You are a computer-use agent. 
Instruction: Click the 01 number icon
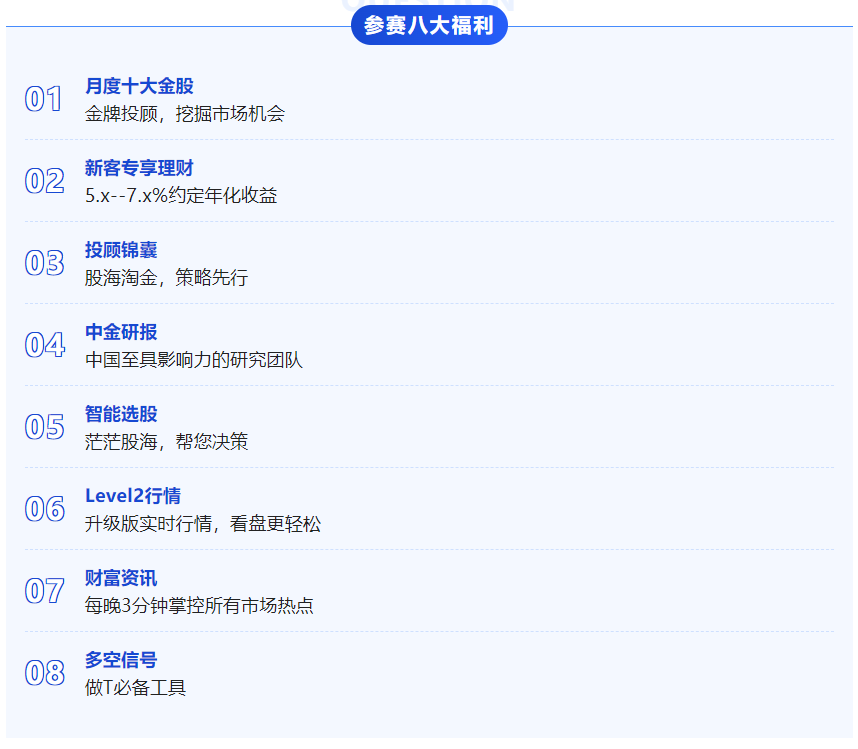tap(44, 99)
